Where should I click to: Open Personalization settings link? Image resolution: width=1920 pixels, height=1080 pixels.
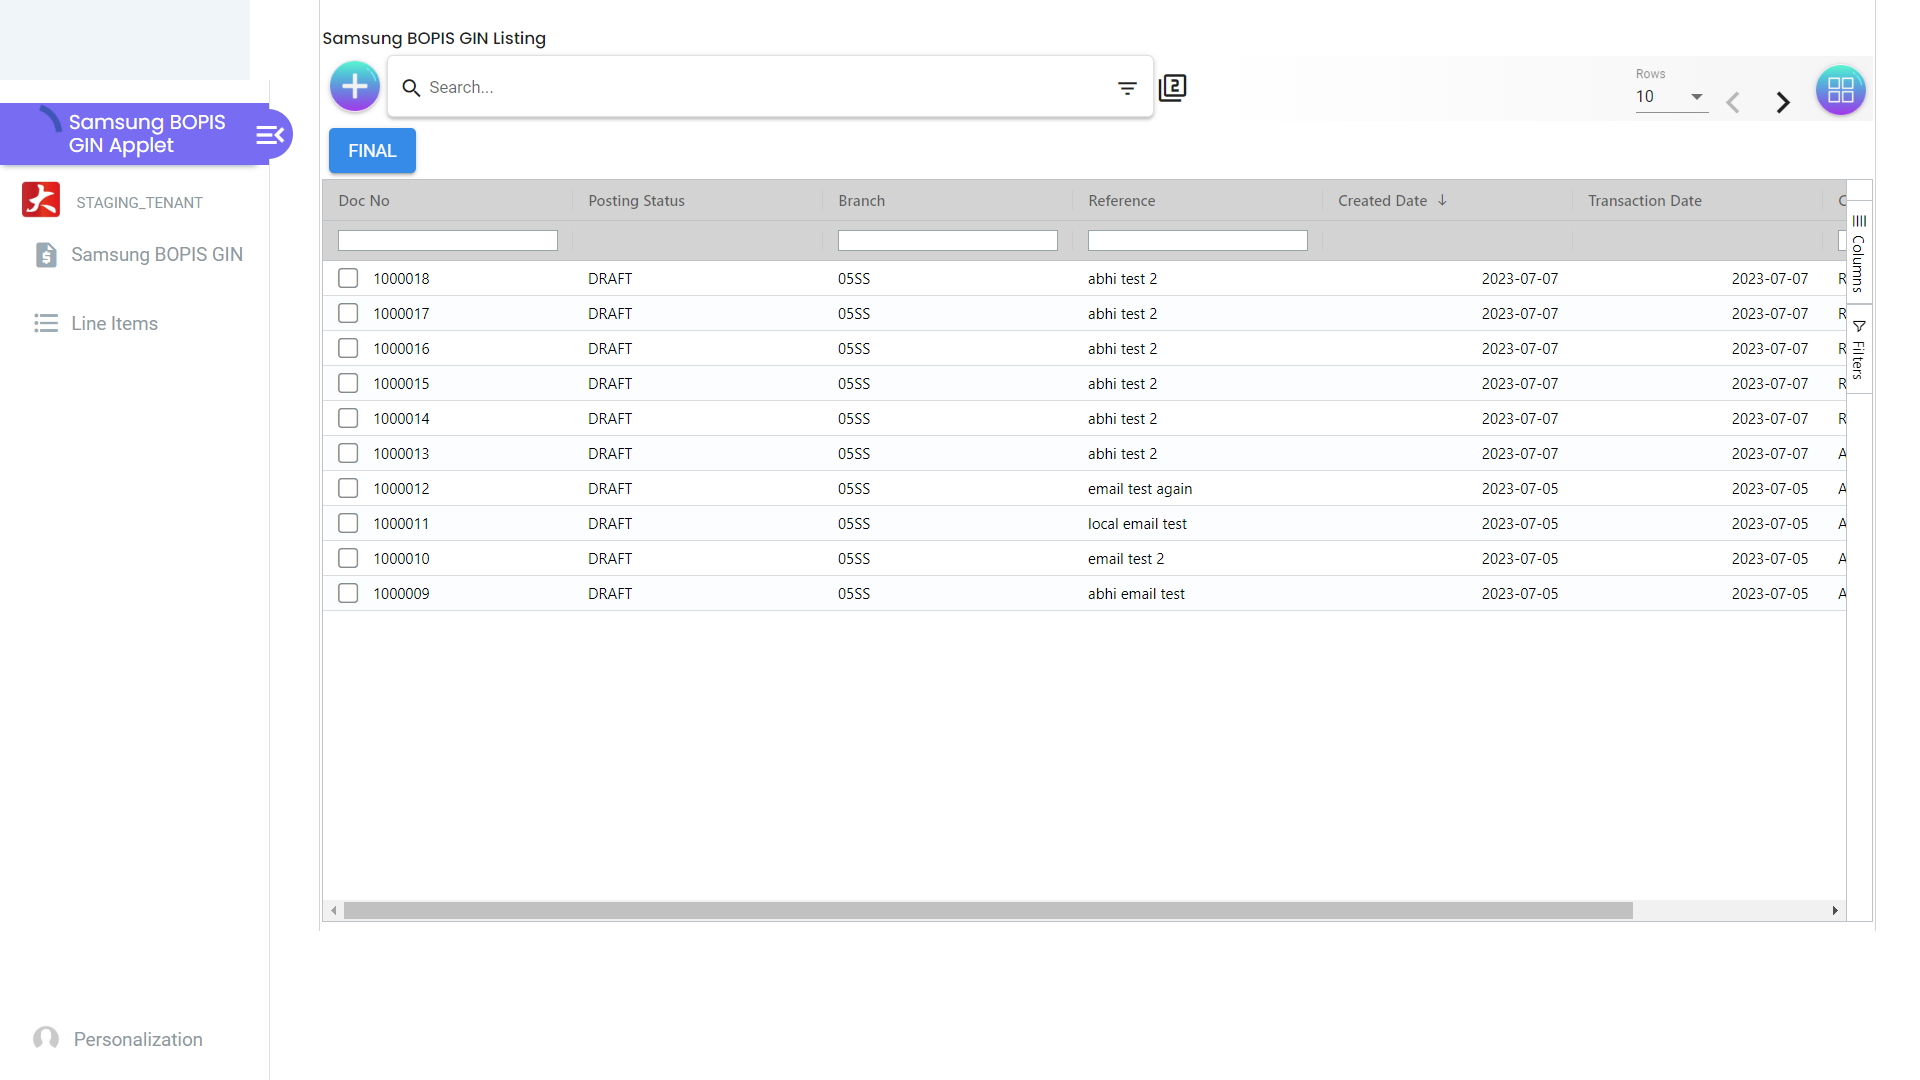pos(138,1040)
